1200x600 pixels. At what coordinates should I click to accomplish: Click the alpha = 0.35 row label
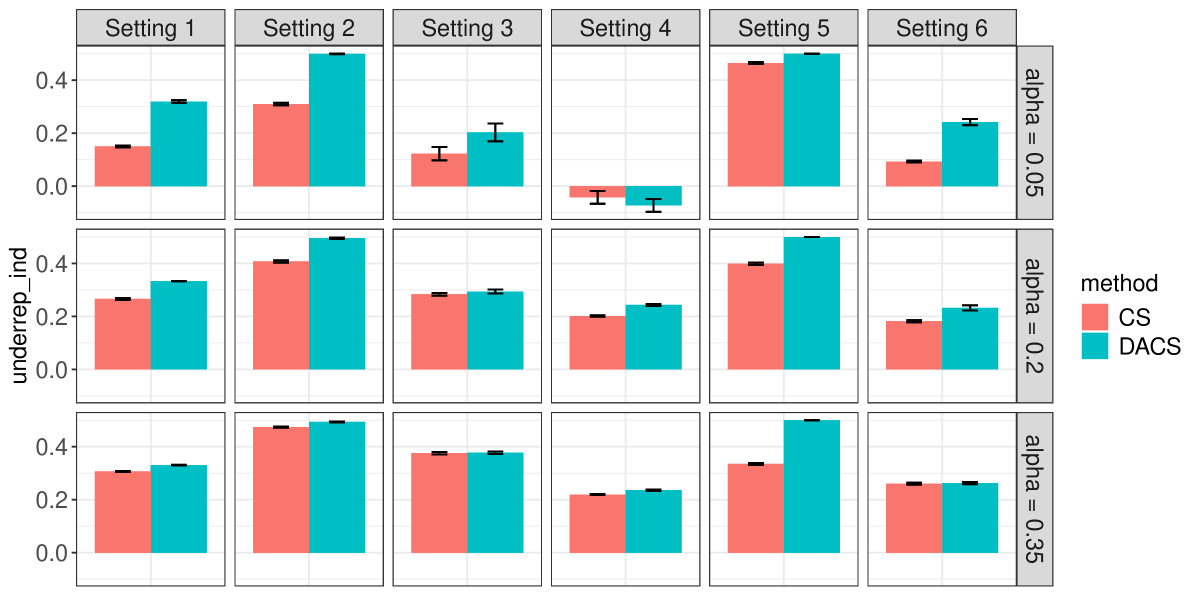click(x=1035, y=499)
